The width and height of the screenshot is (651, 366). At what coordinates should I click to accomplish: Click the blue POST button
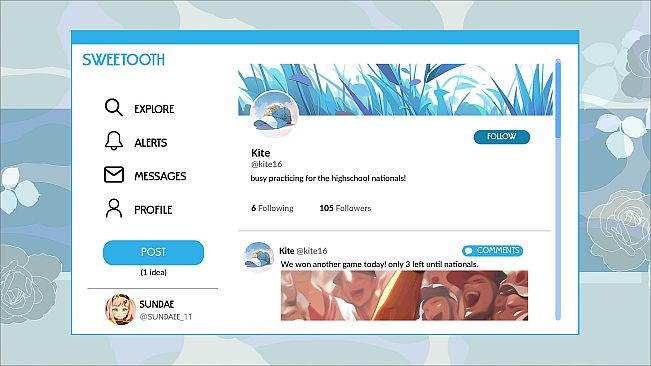(x=153, y=252)
